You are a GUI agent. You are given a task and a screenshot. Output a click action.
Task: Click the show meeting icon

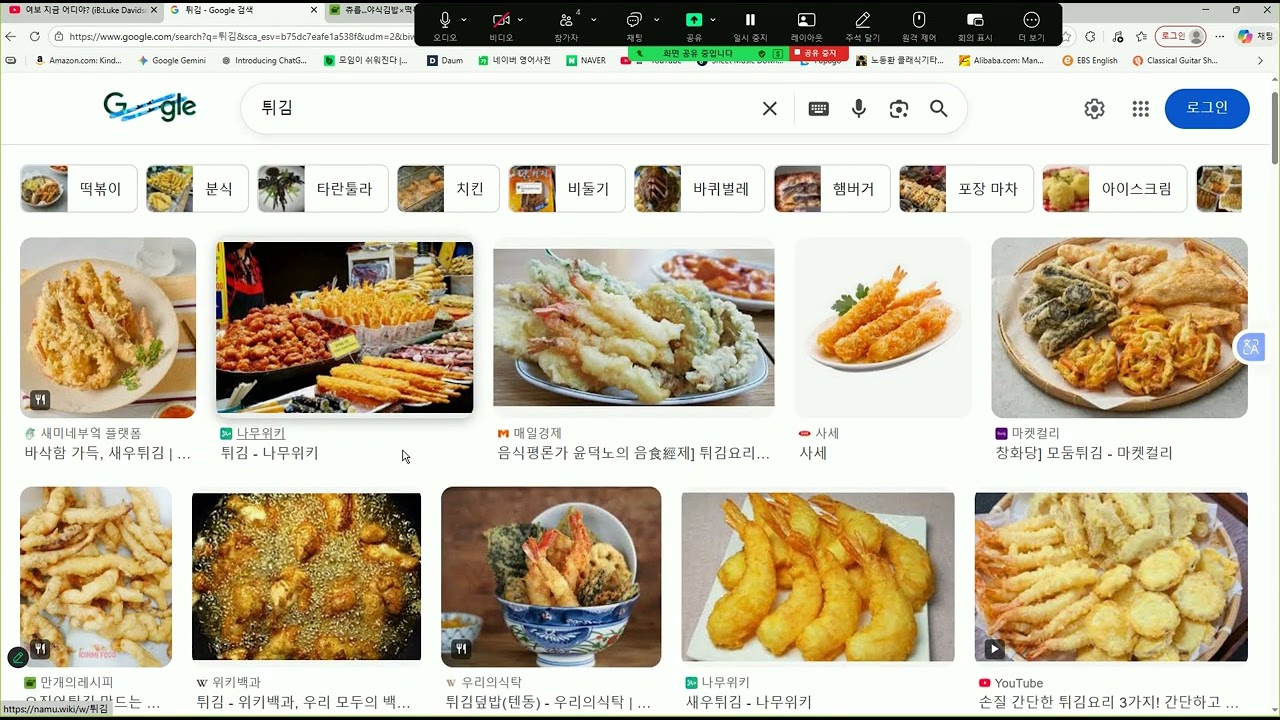click(x=975, y=20)
